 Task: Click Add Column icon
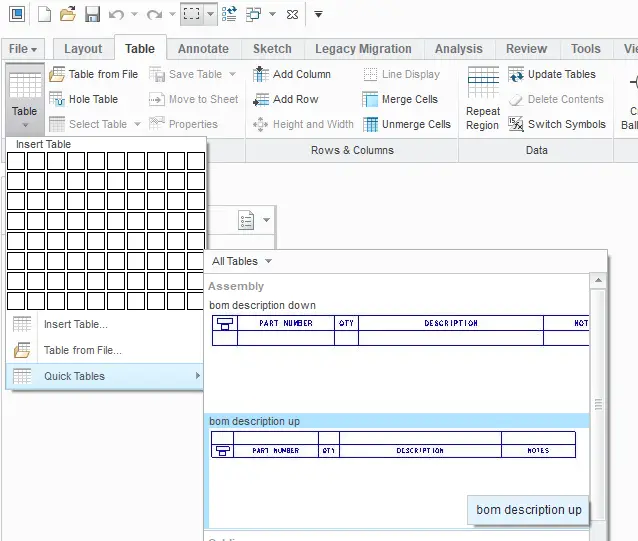click(x=260, y=74)
